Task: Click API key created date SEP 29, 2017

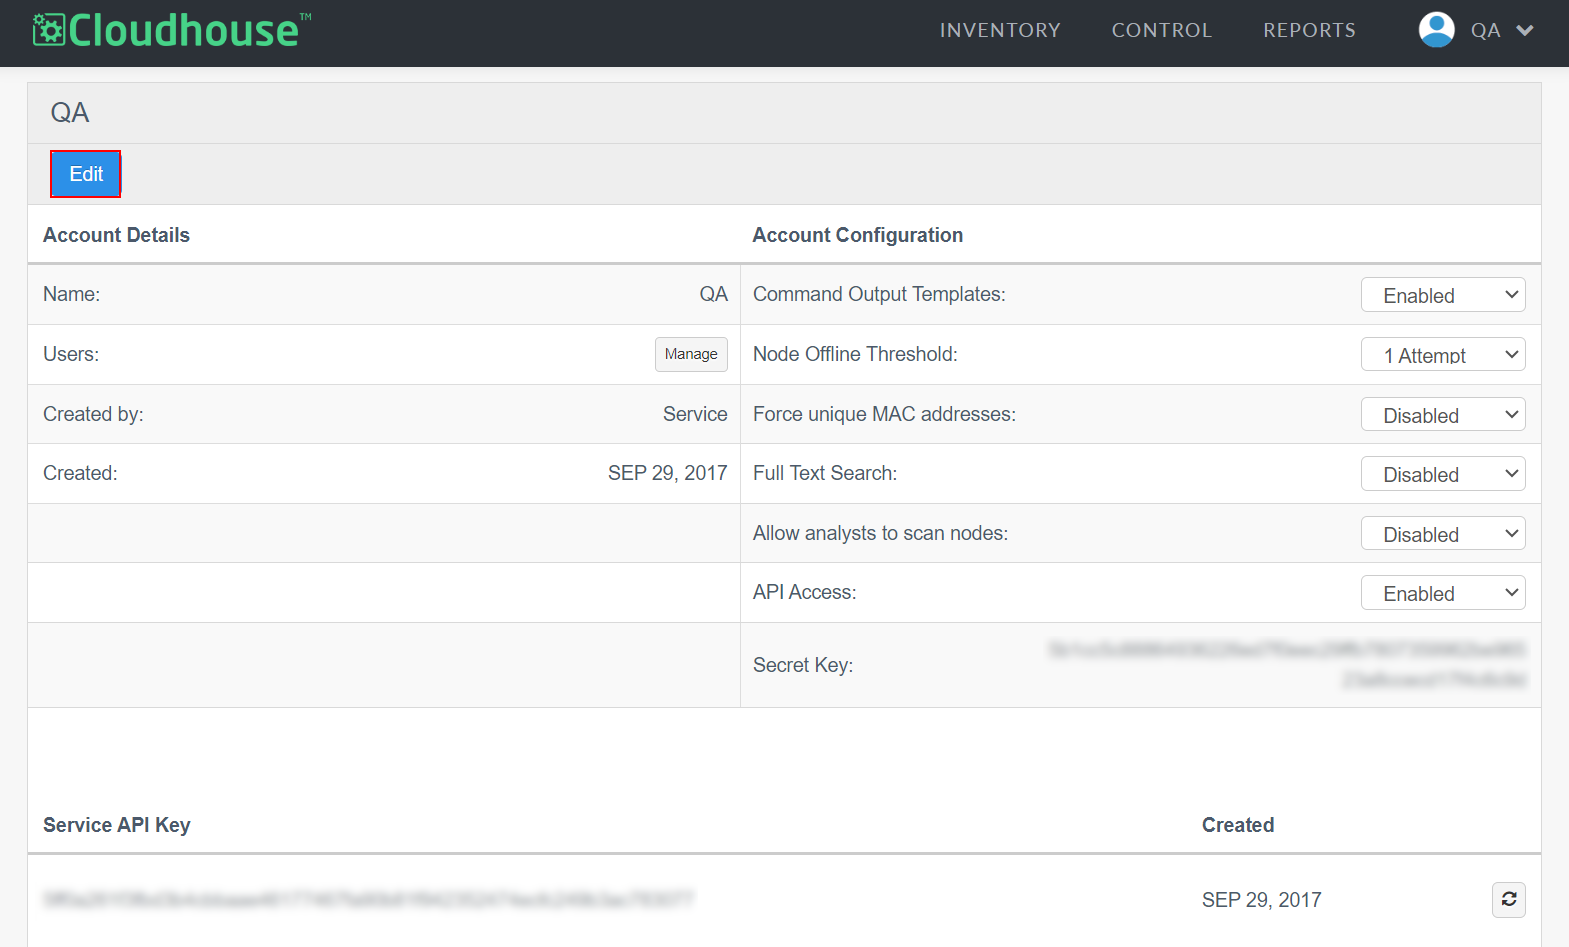Action: tap(1261, 900)
